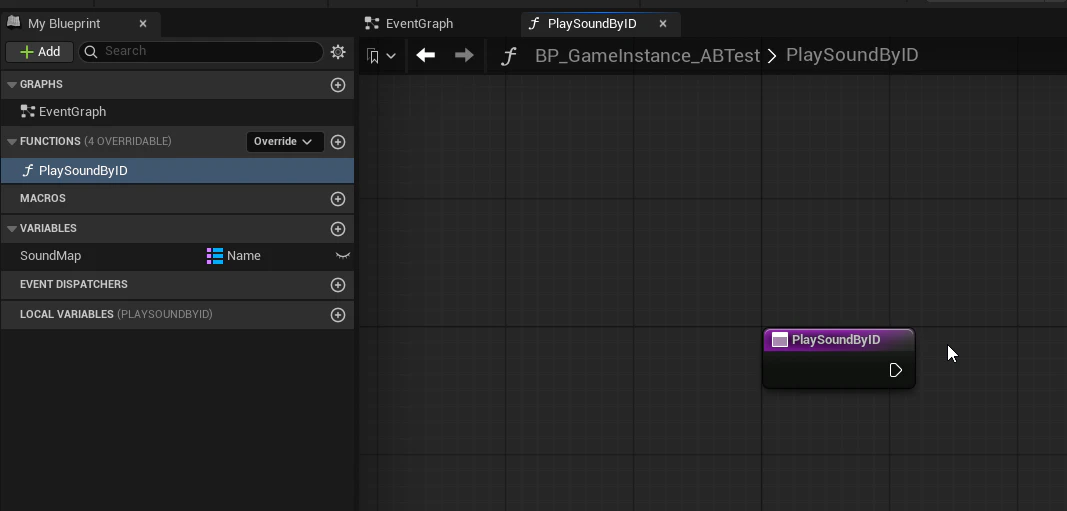Focus the My Blueprint search field
The width and height of the screenshot is (1067, 511).
click(201, 52)
